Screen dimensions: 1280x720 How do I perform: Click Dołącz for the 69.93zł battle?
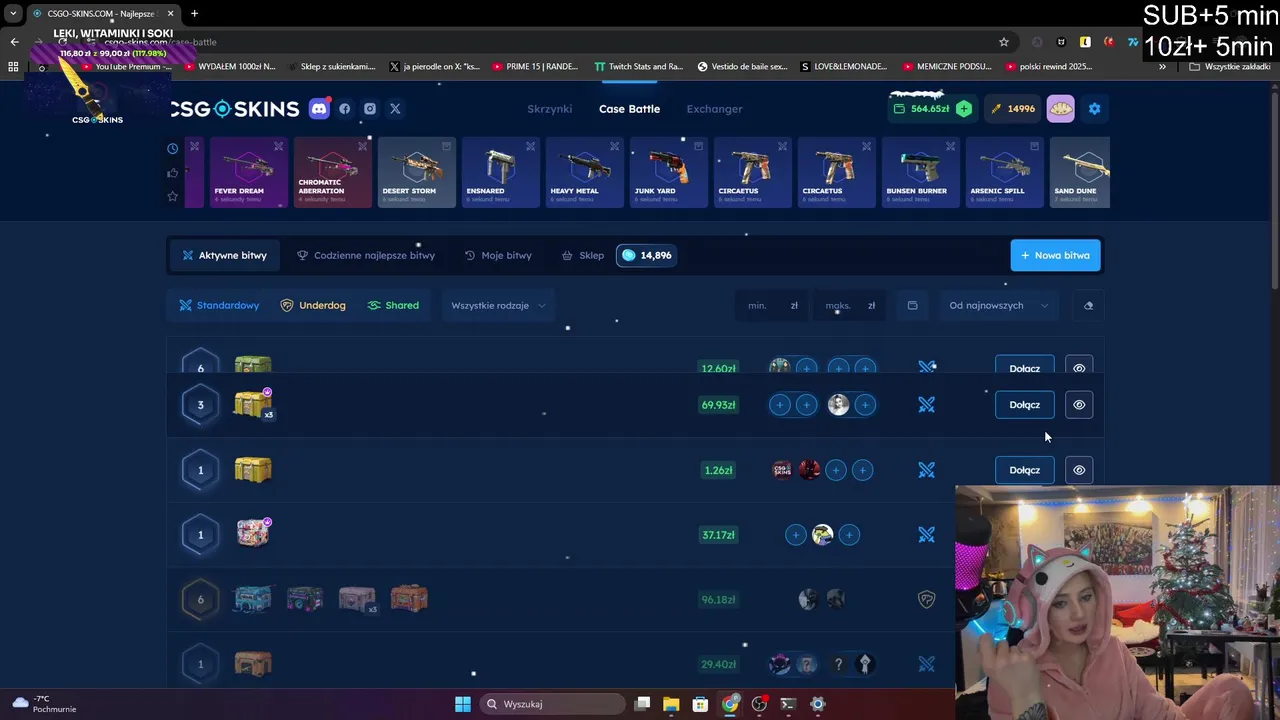pyautogui.click(x=1024, y=405)
